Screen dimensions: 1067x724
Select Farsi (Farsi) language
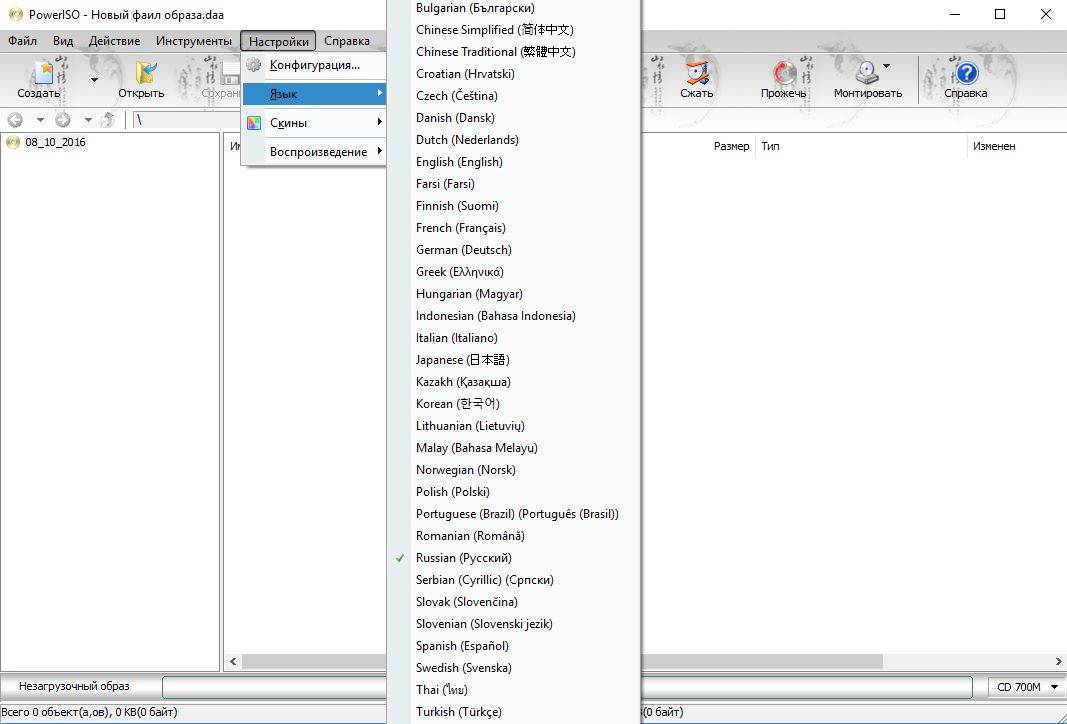point(514,184)
